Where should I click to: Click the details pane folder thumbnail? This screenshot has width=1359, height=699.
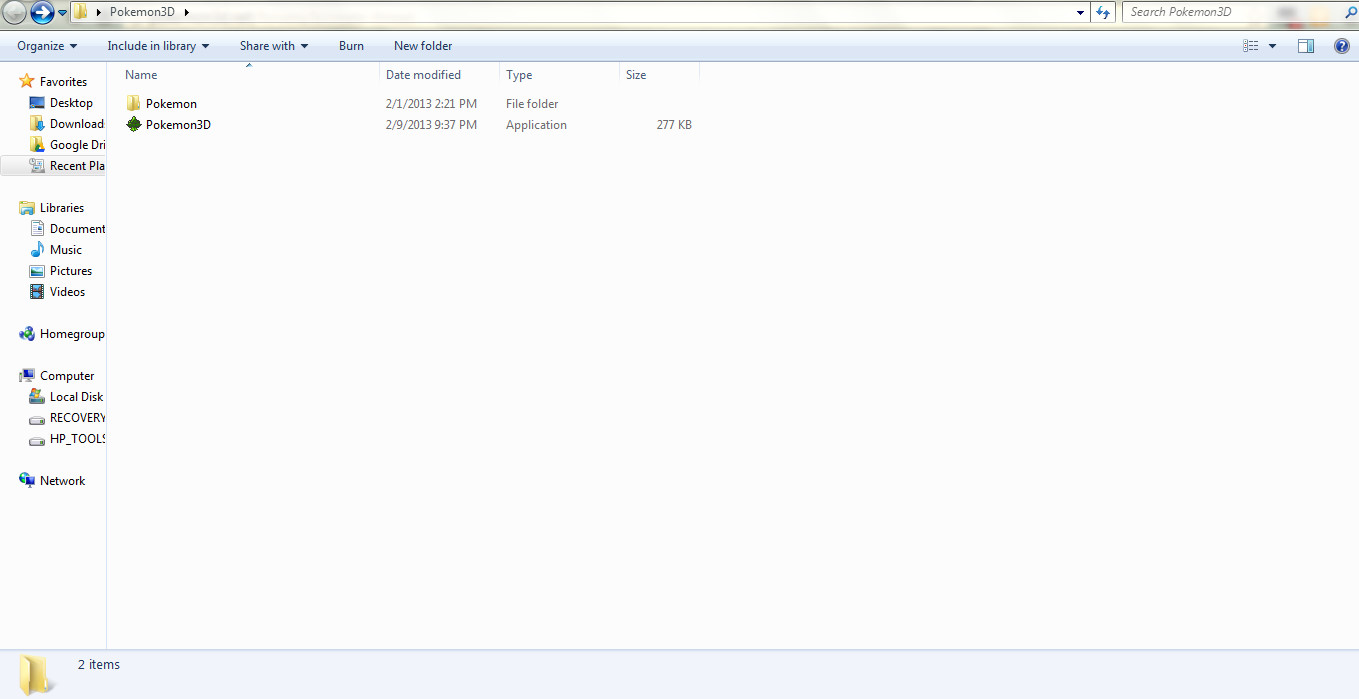point(36,675)
